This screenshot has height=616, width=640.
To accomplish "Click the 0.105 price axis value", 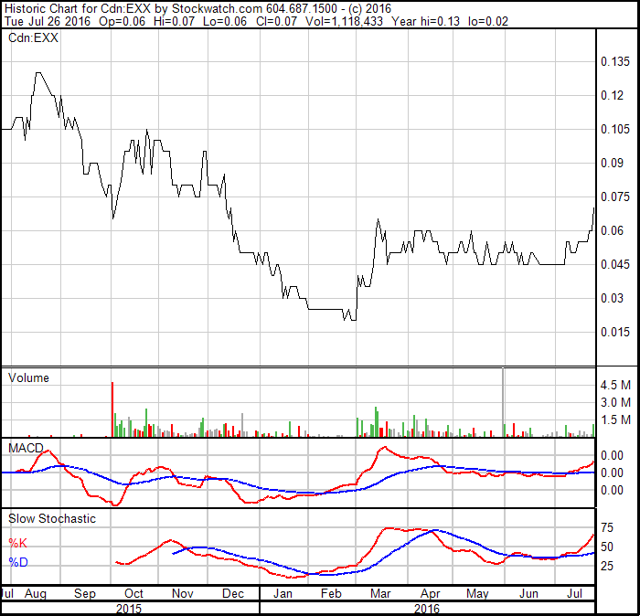I will pyautogui.click(x=615, y=129).
